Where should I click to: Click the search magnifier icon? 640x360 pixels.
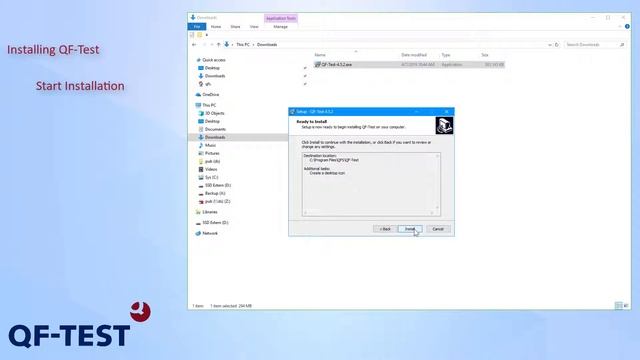[x=622, y=44]
